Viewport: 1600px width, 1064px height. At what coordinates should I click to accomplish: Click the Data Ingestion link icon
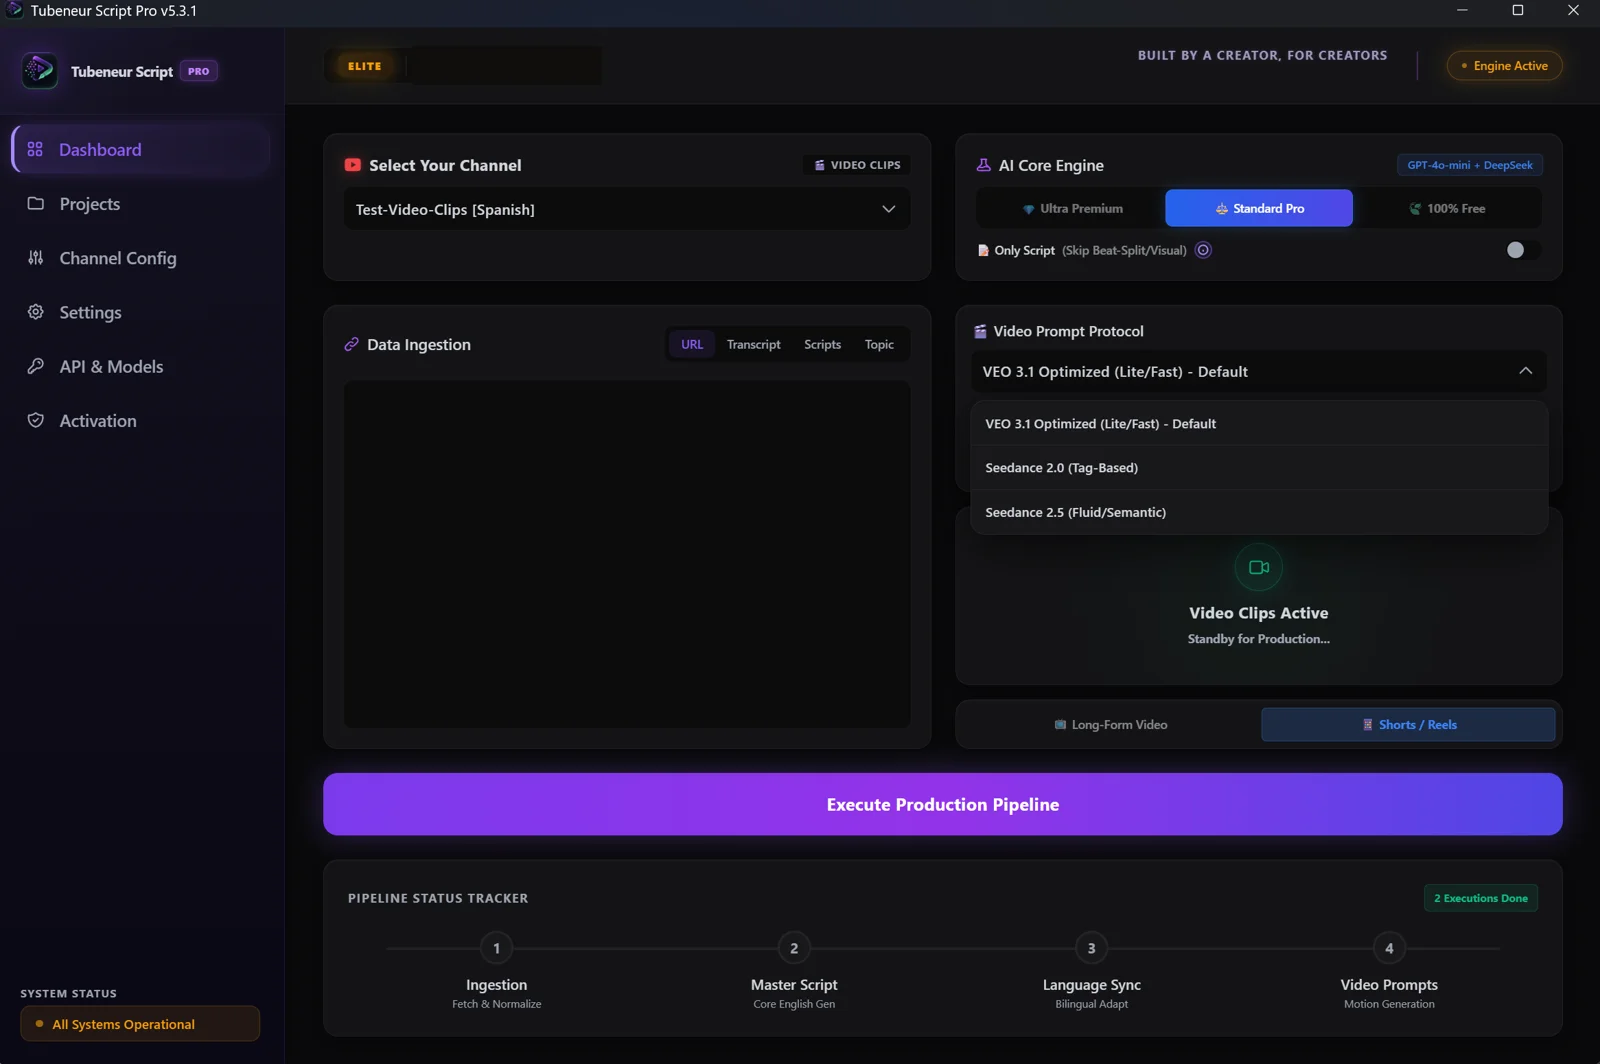[351, 344]
